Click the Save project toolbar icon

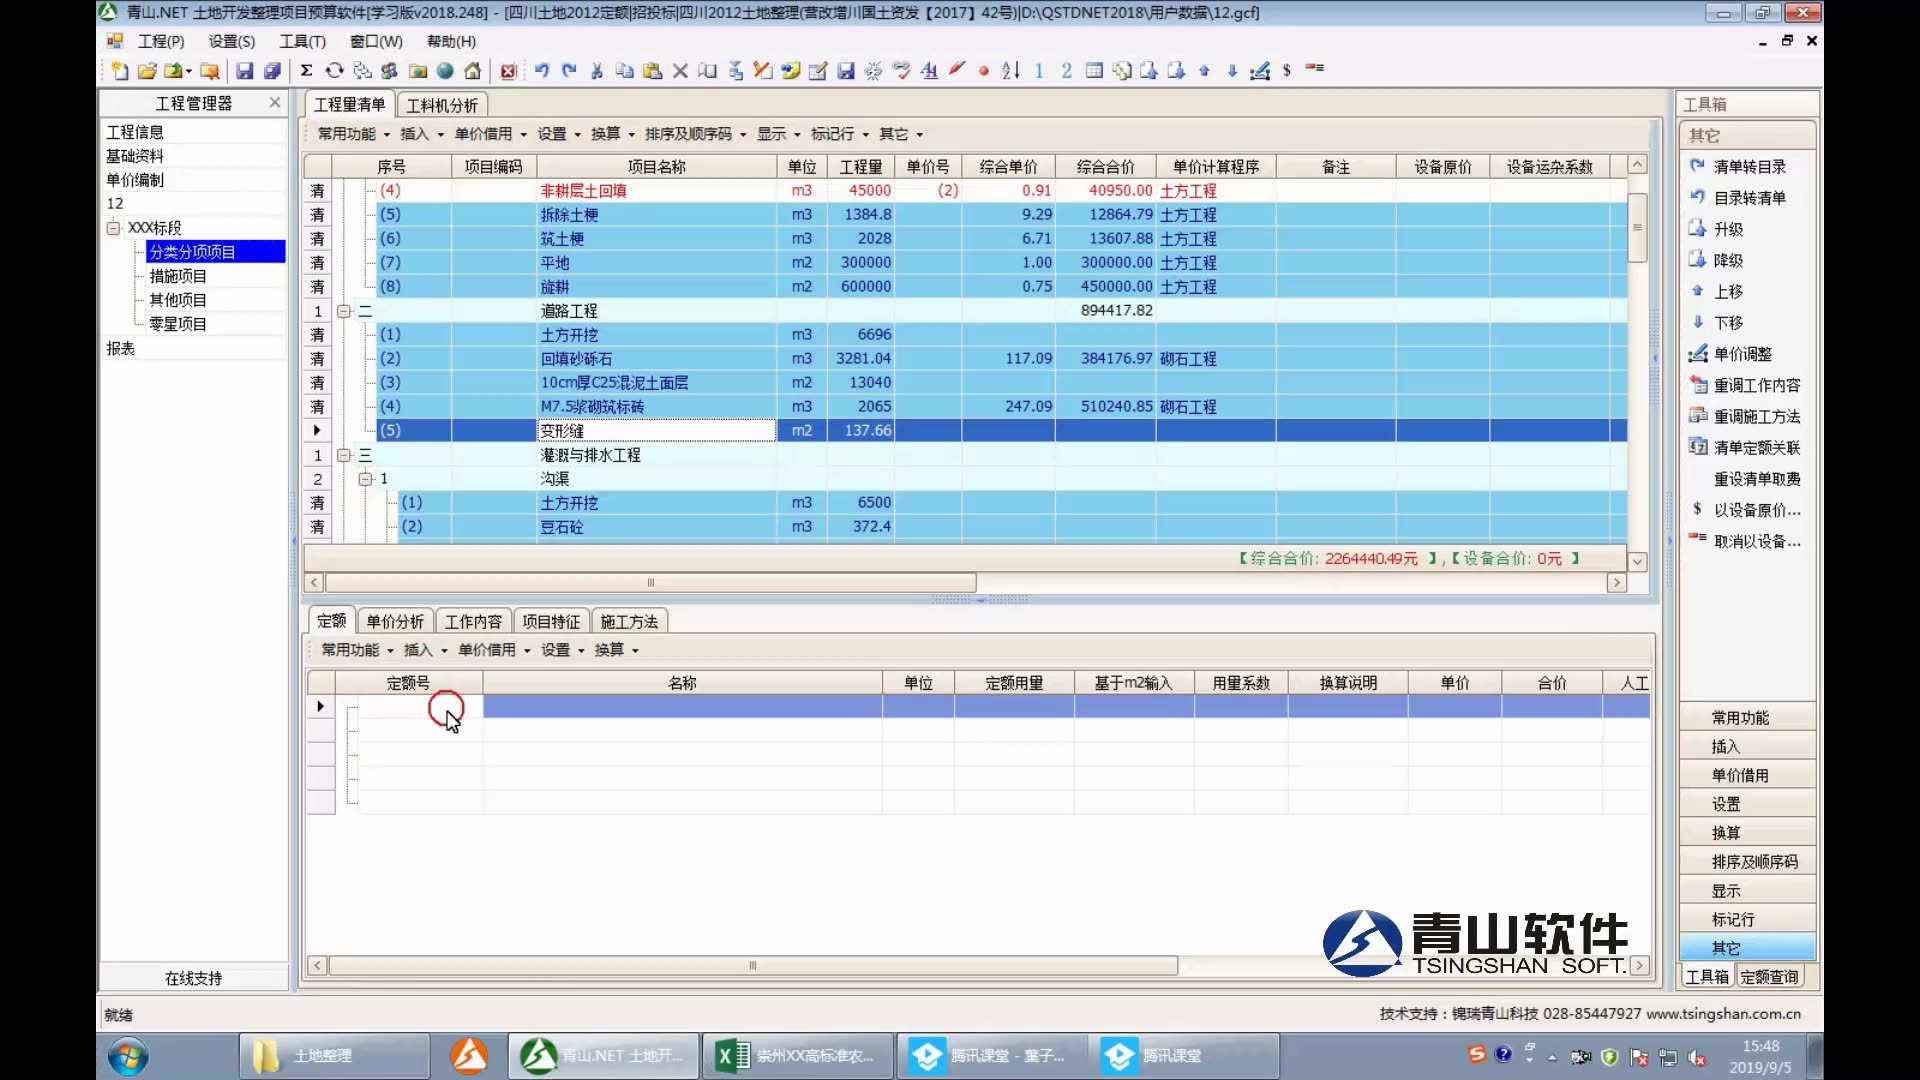pyautogui.click(x=244, y=71)
